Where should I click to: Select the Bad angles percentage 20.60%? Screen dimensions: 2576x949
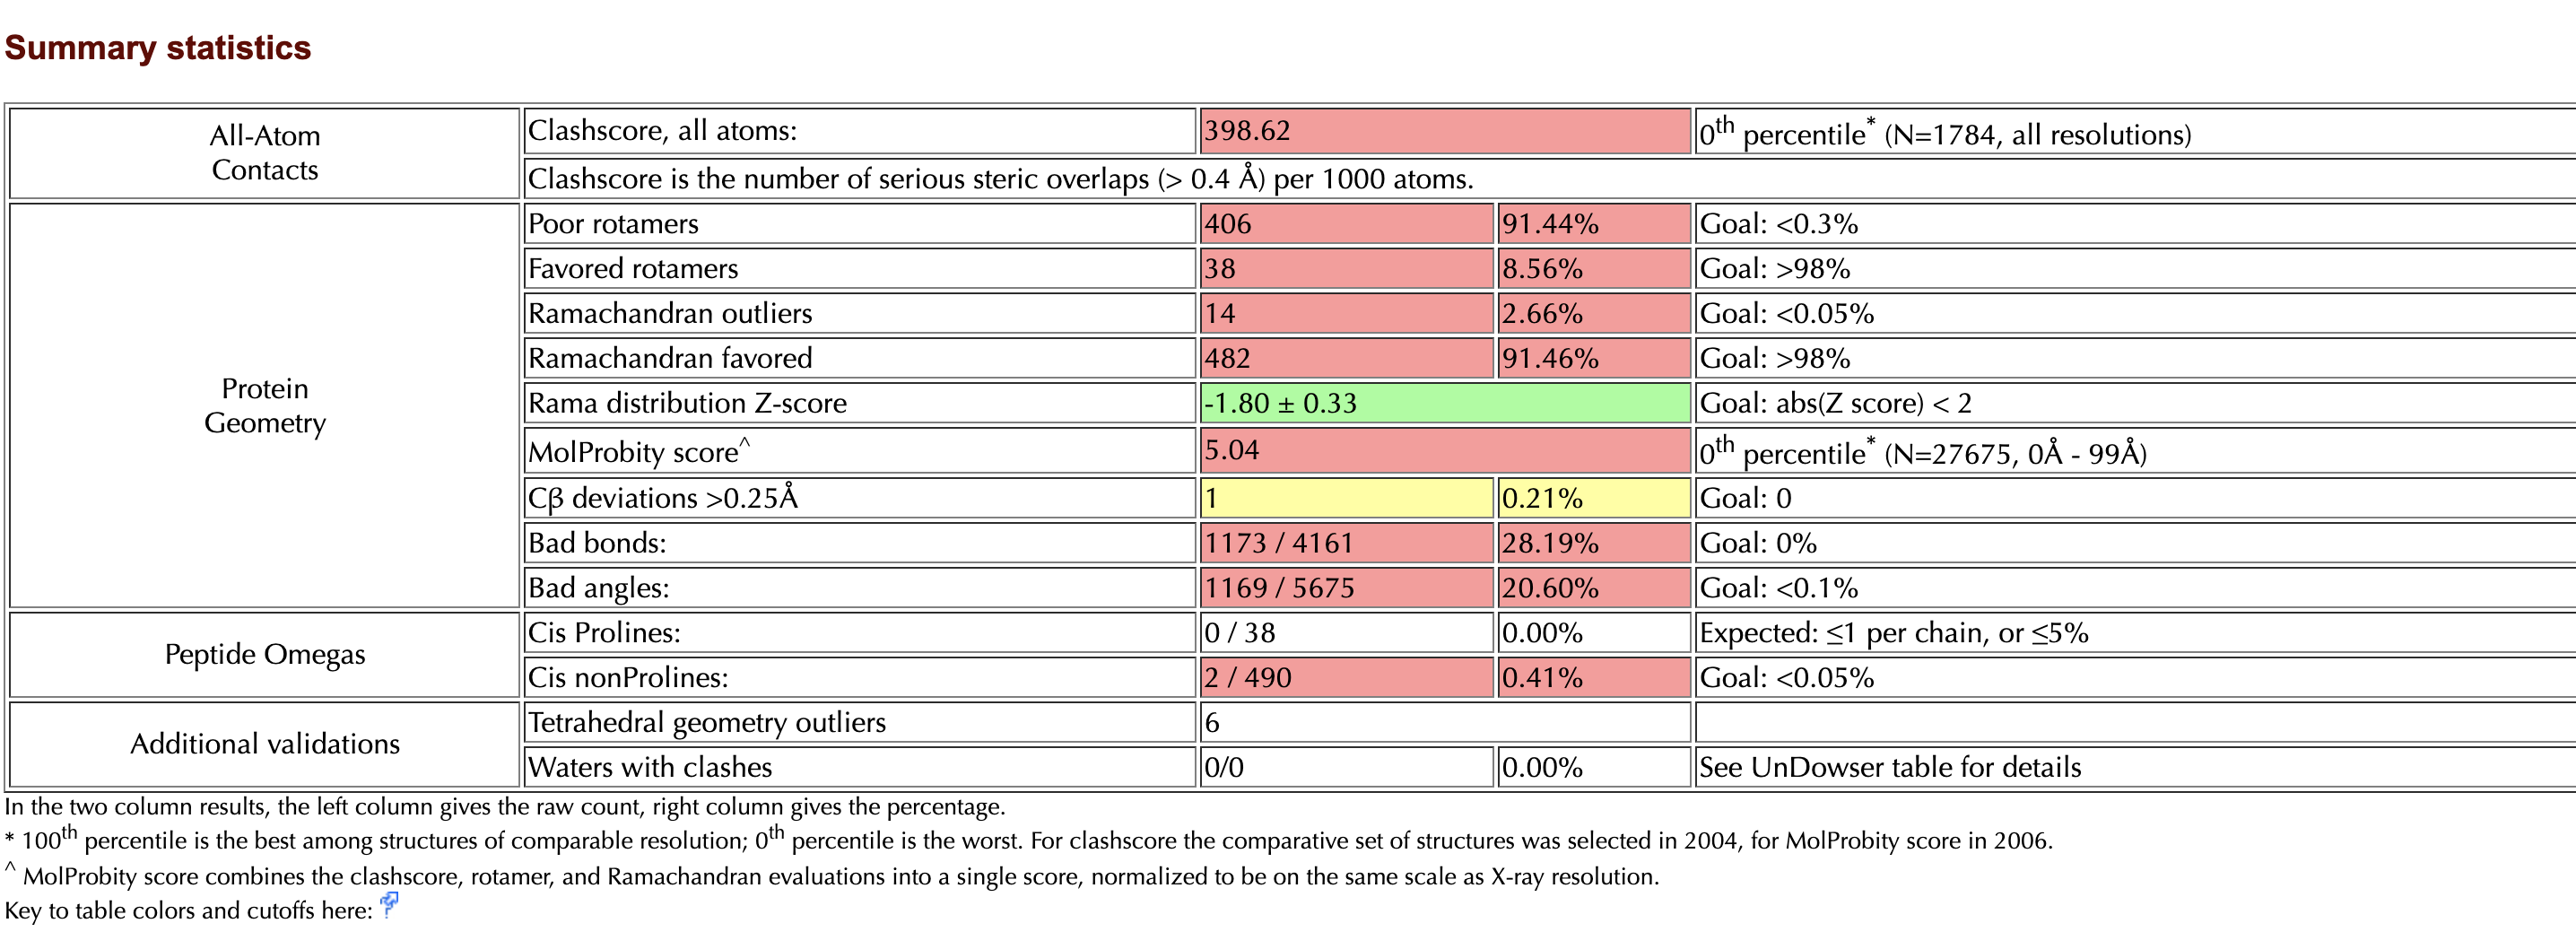pos(1592,588)
